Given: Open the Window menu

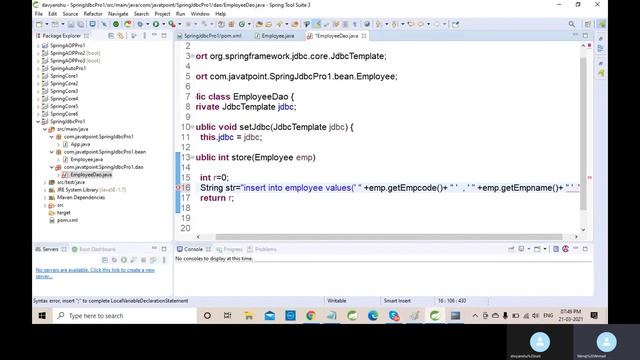Looking at the screenshot, I should click(200, 14).
